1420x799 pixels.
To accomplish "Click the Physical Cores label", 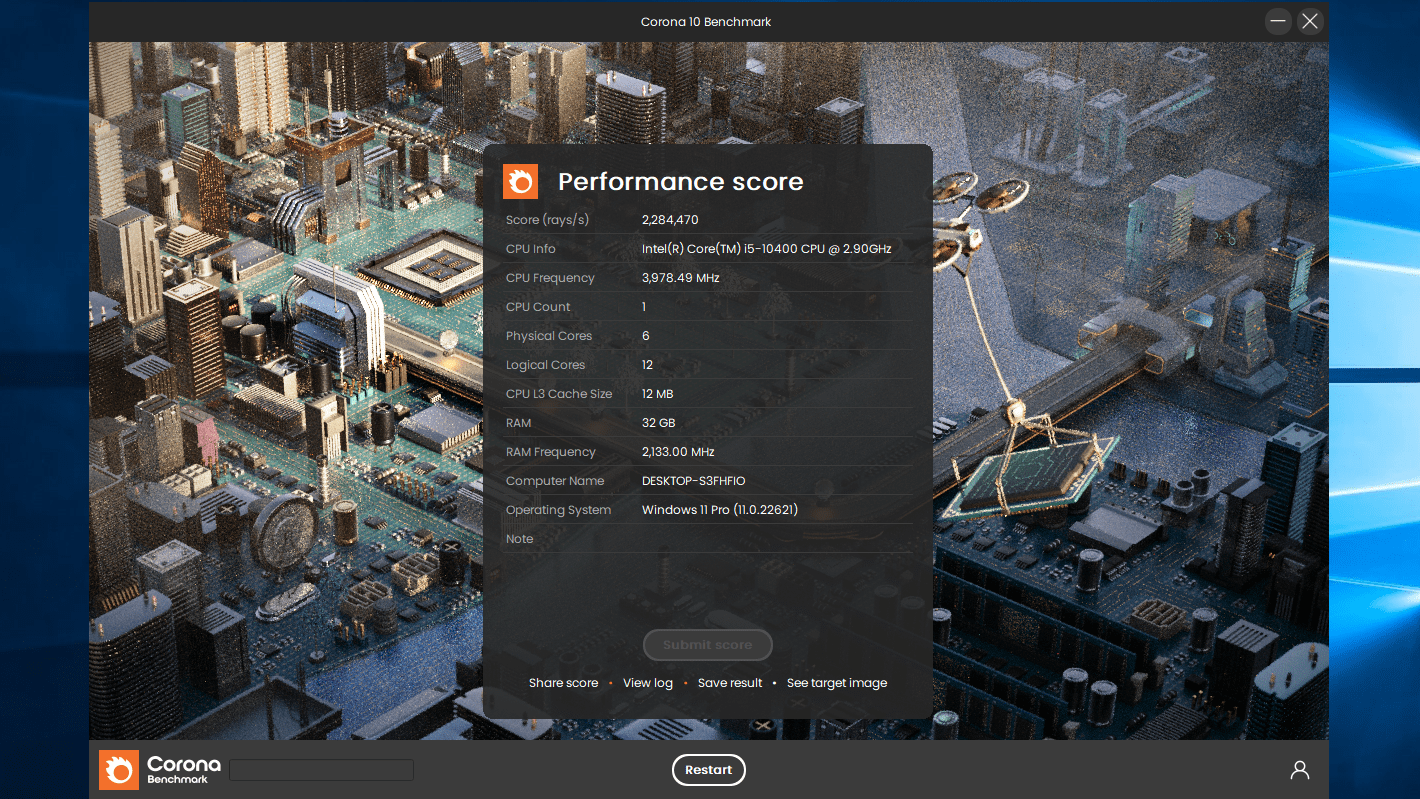I will coord(549,336).
